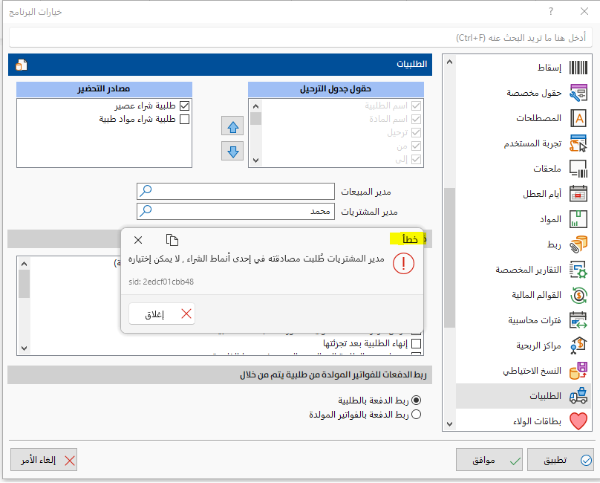
Task: Select the أيام العطل calendar icon
Action: pyautogui.click(x=578, y=194)
